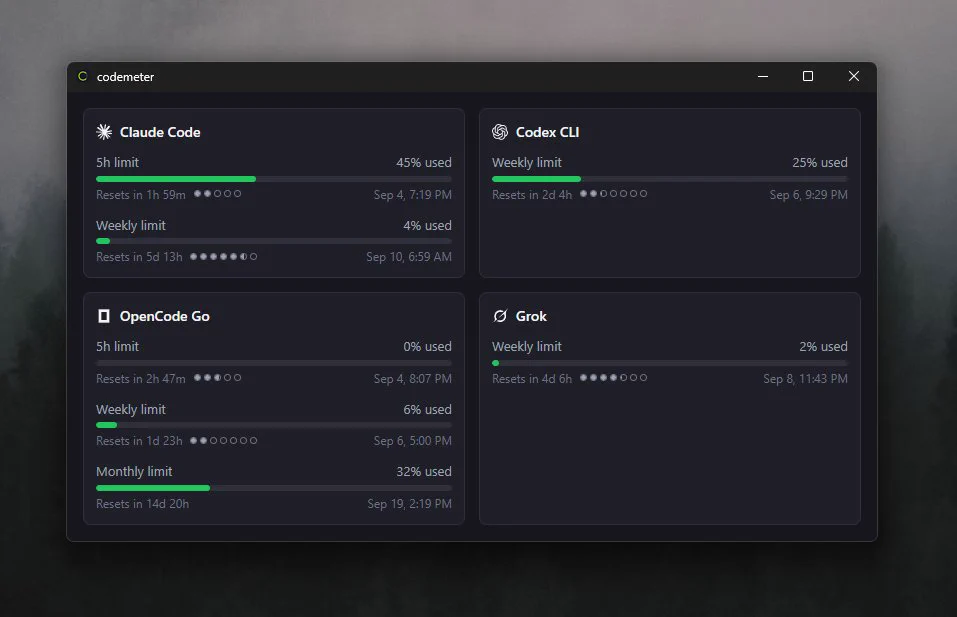Click the 6% used value
Viewport: 957px width, 617px height.
click(x=427, y=409)
